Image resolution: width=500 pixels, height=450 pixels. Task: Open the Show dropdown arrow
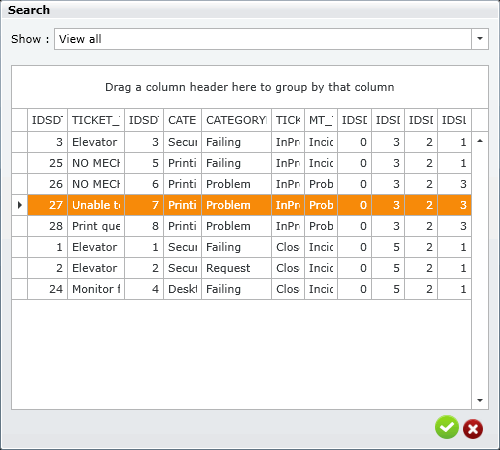(480, 39)
